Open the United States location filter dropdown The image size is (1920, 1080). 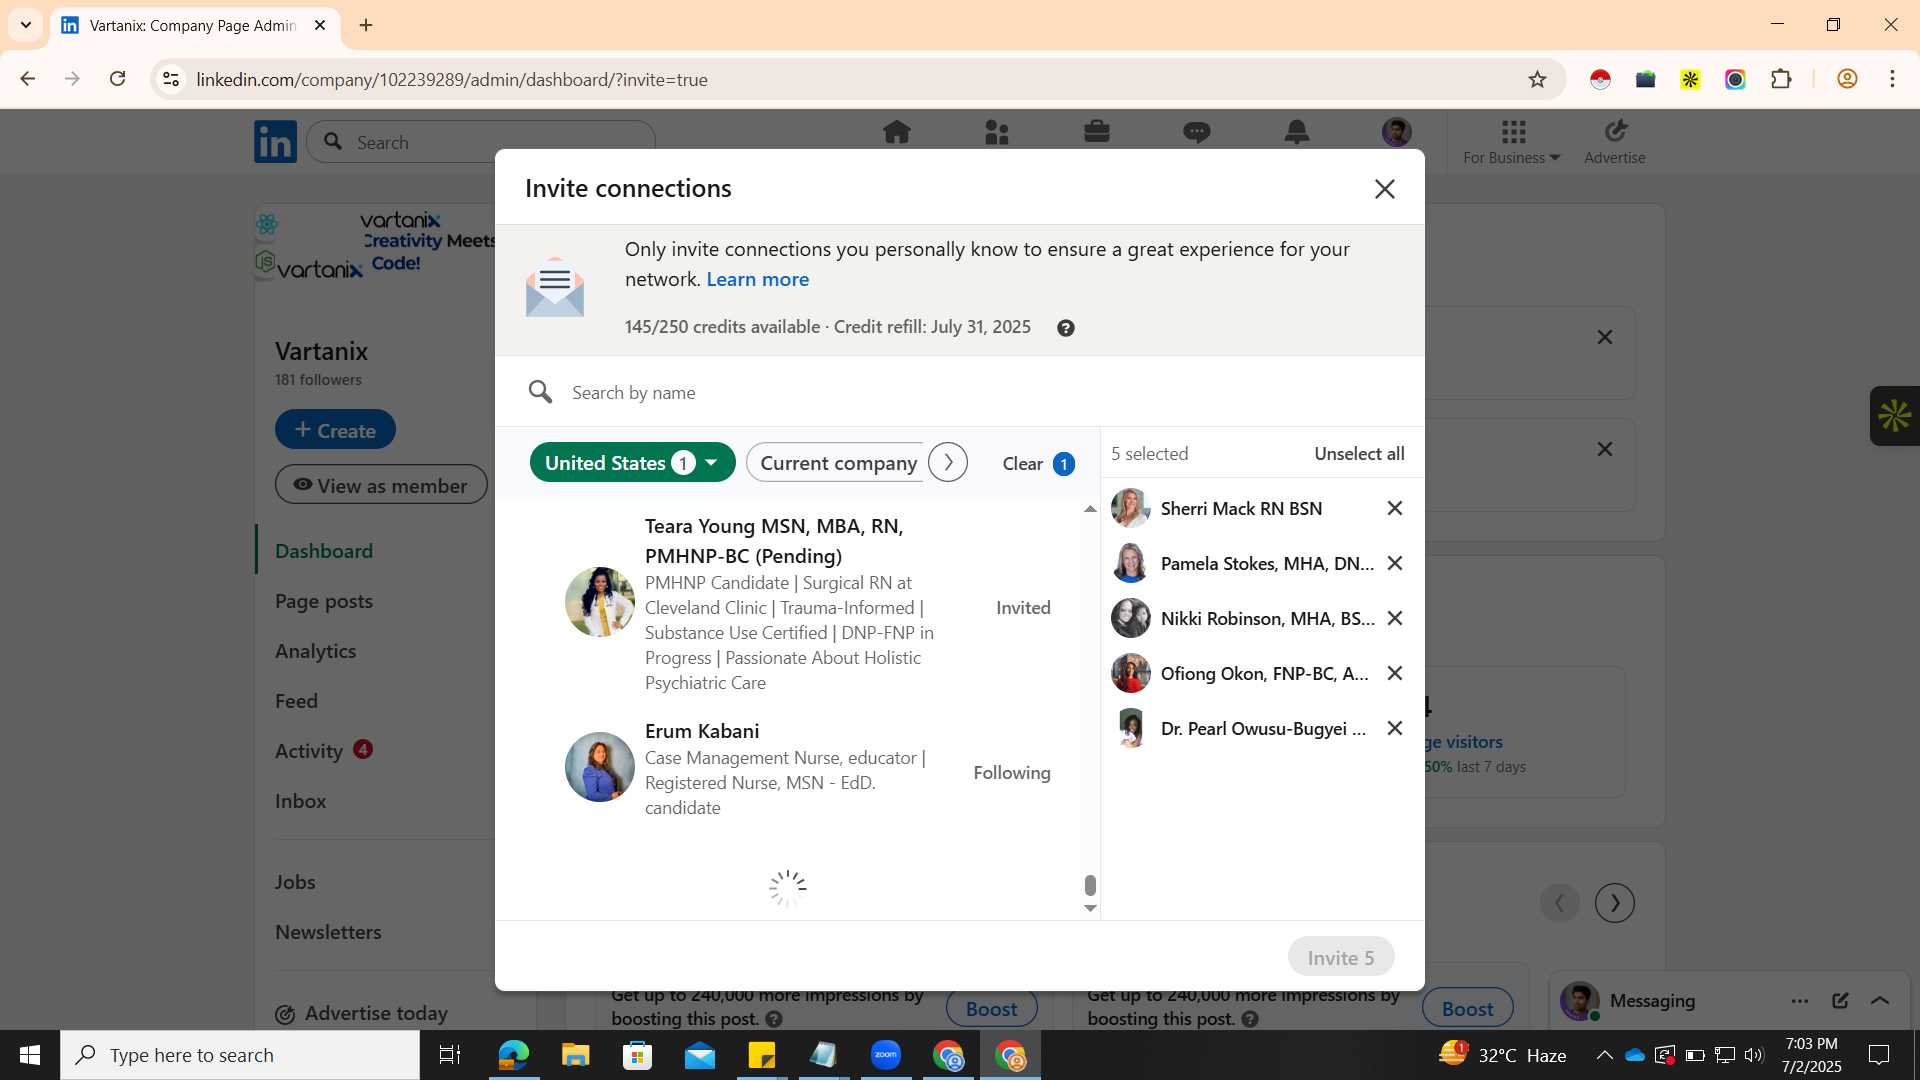(632, 463)
